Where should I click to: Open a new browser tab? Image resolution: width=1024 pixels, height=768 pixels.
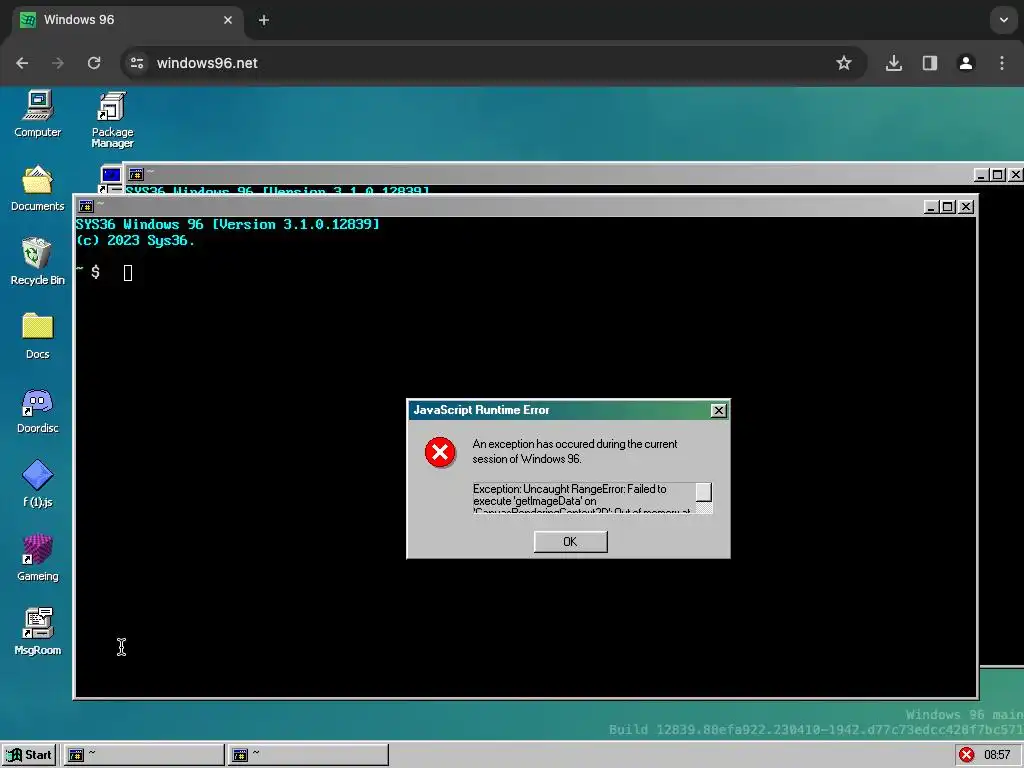pos(264,20)
